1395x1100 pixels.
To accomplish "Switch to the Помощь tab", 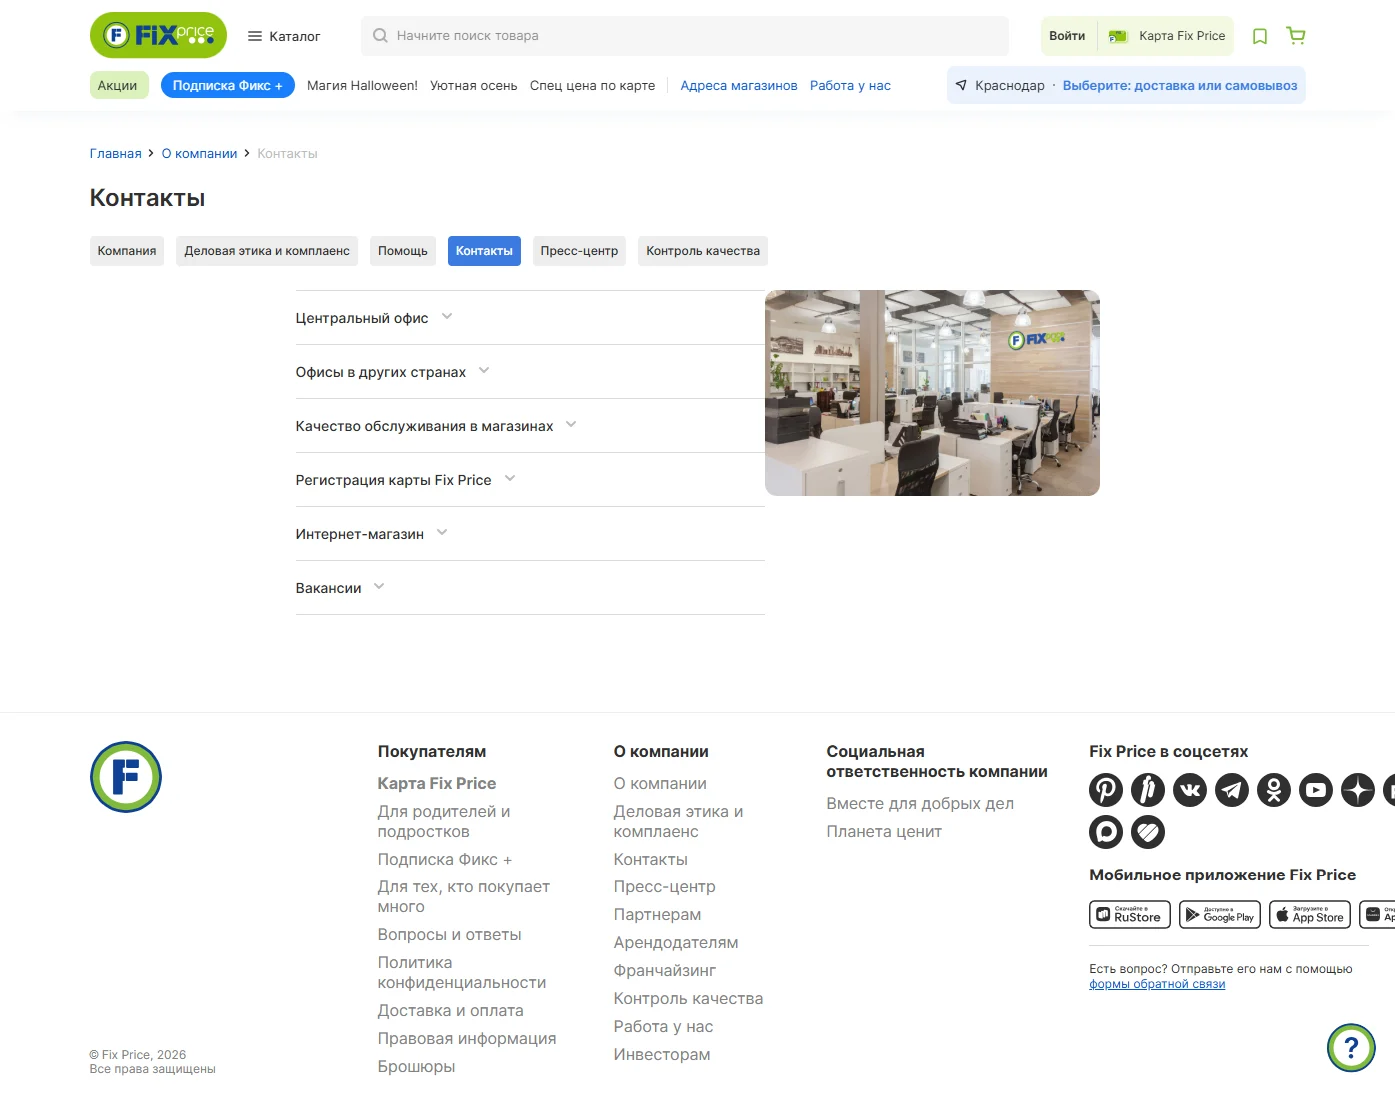I will point(403,251).
